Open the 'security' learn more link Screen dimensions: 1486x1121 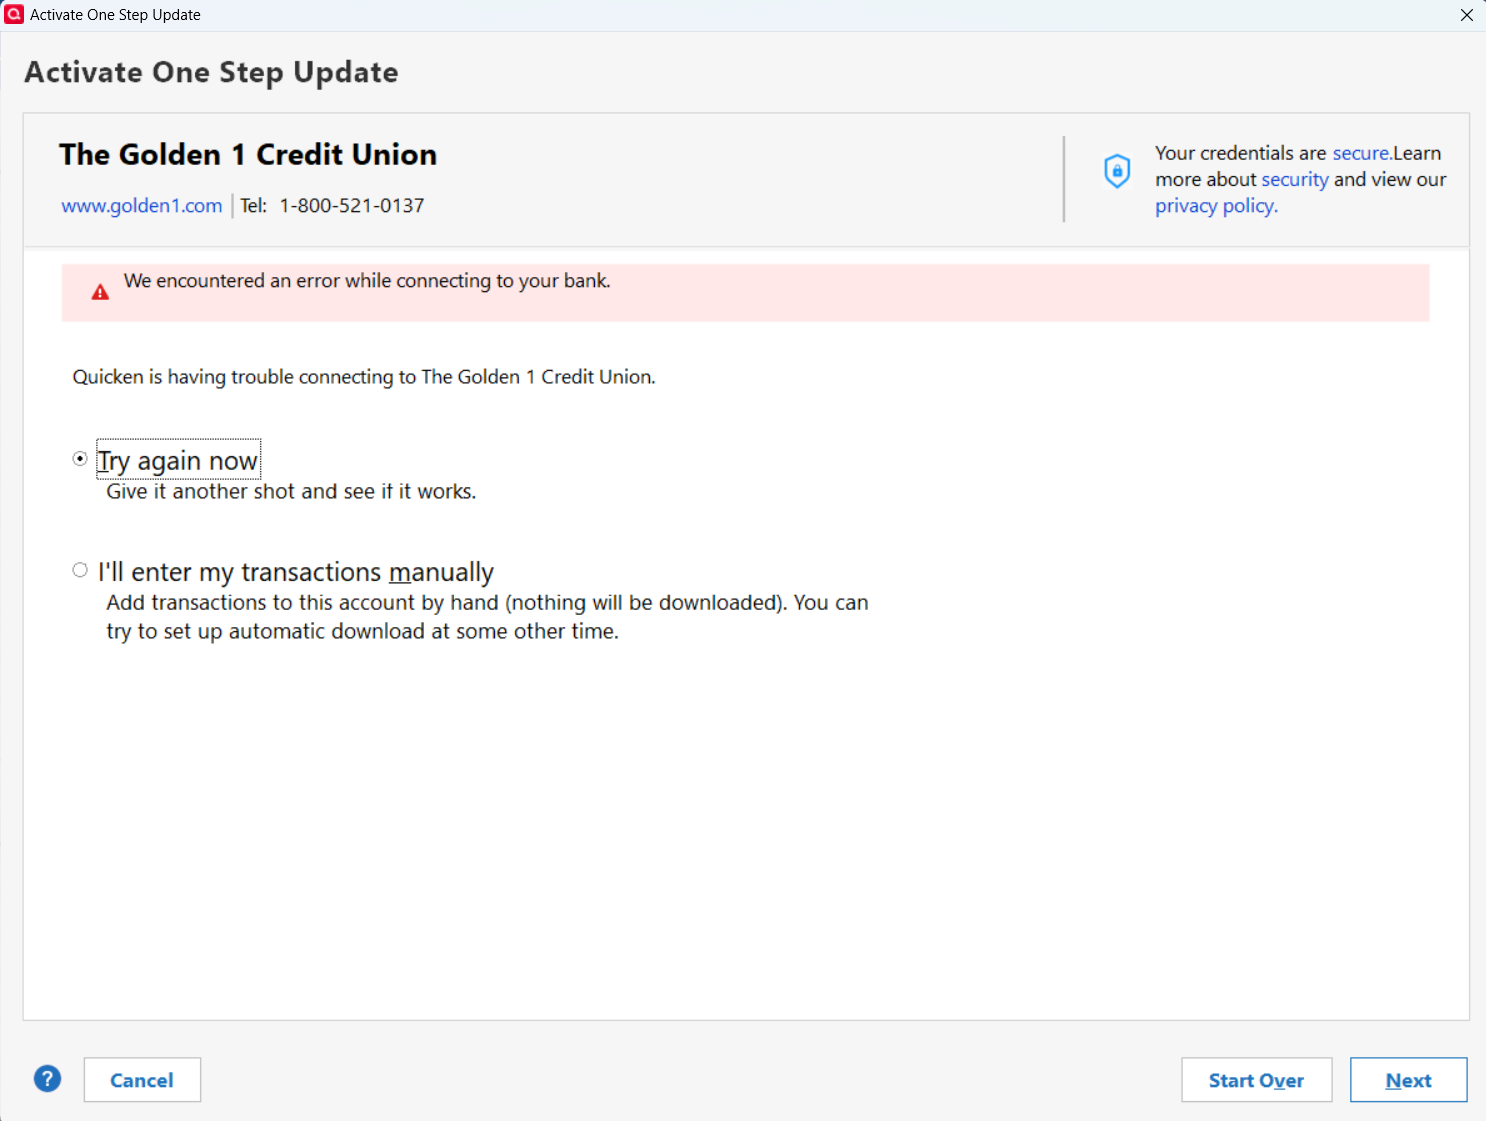(x=1295, y=179)
